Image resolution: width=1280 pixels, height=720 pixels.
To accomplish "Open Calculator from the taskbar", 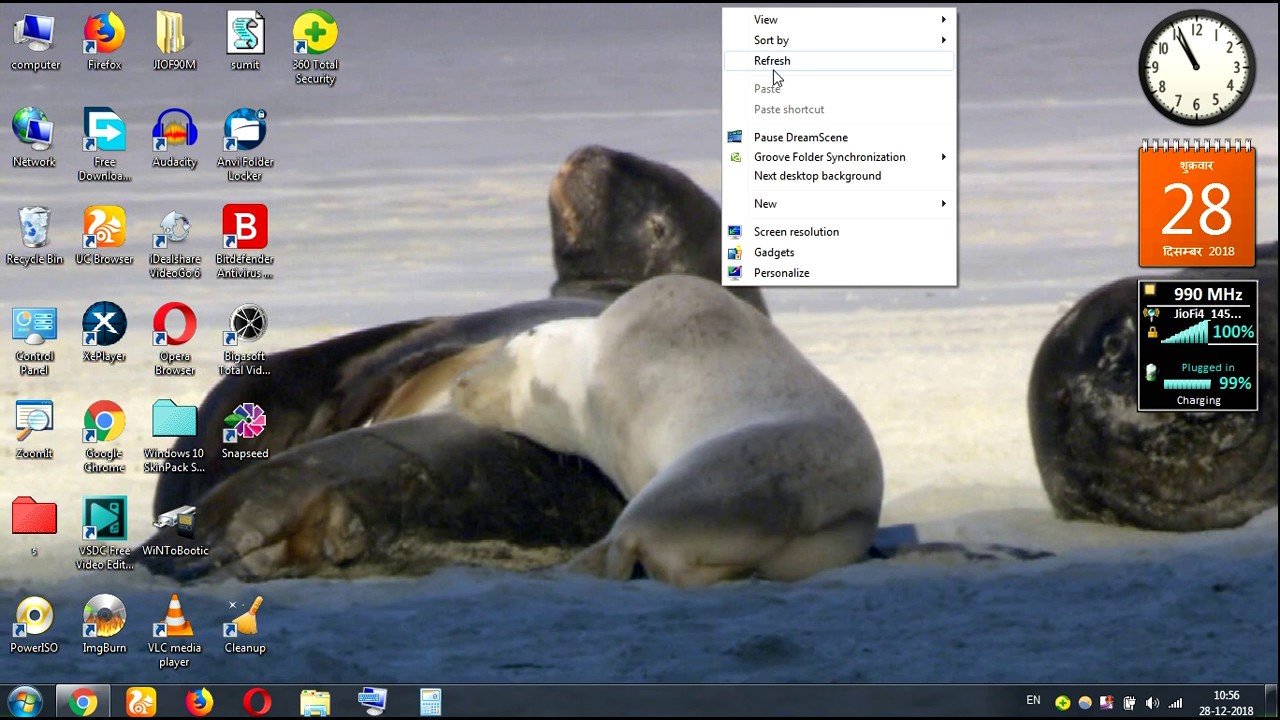I will pos(430,701).
